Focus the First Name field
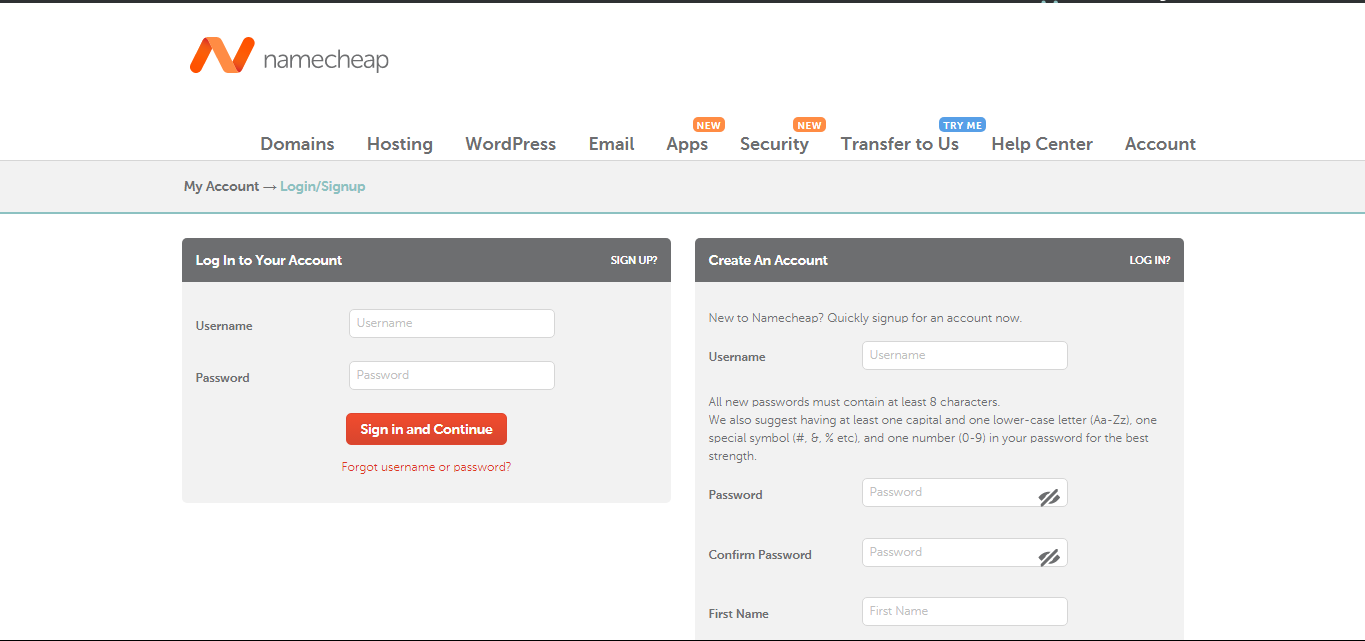Image resolution: width=1365 pixels, height=641 pixels. point(965,611)
